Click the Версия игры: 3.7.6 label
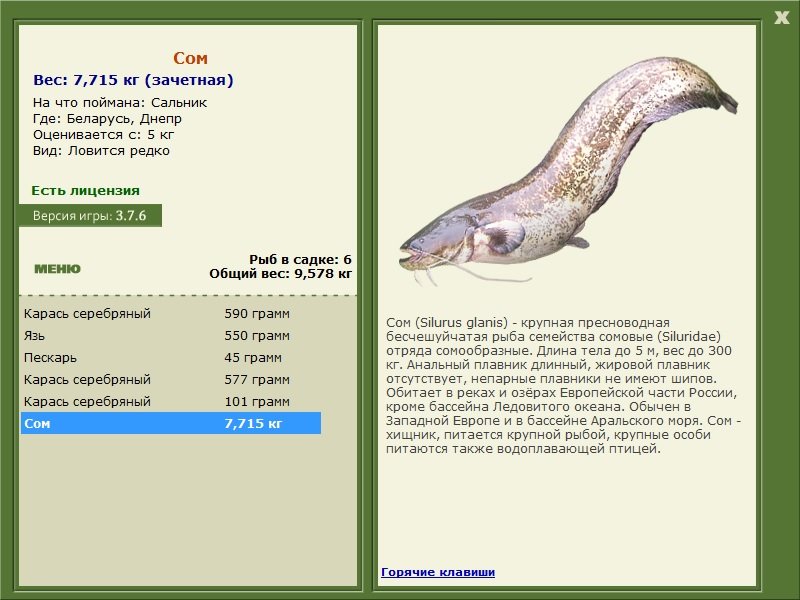This screenshot has height=600, width=800. point(90,215)
